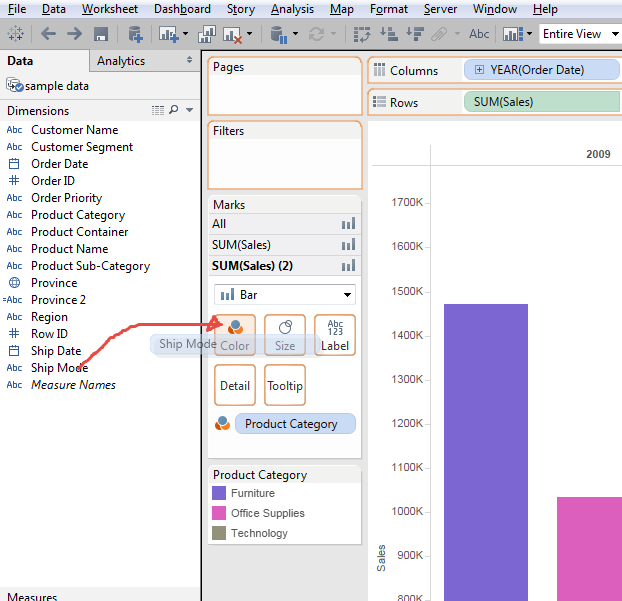Open the Dashboard menu
622x601 pixels.
(182, 9)
